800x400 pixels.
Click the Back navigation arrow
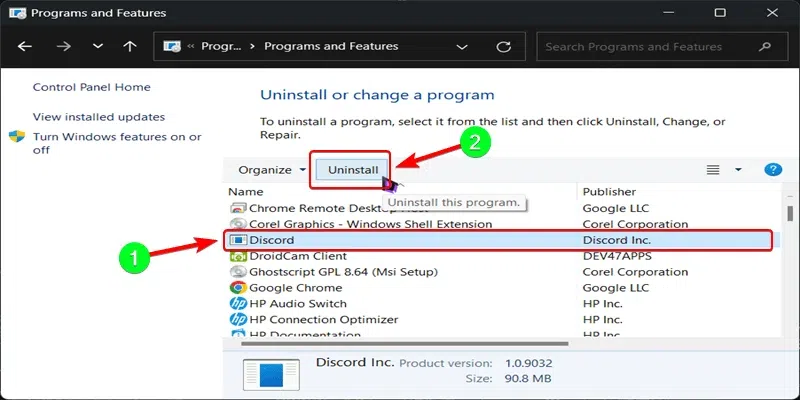(x=25, y=47)
